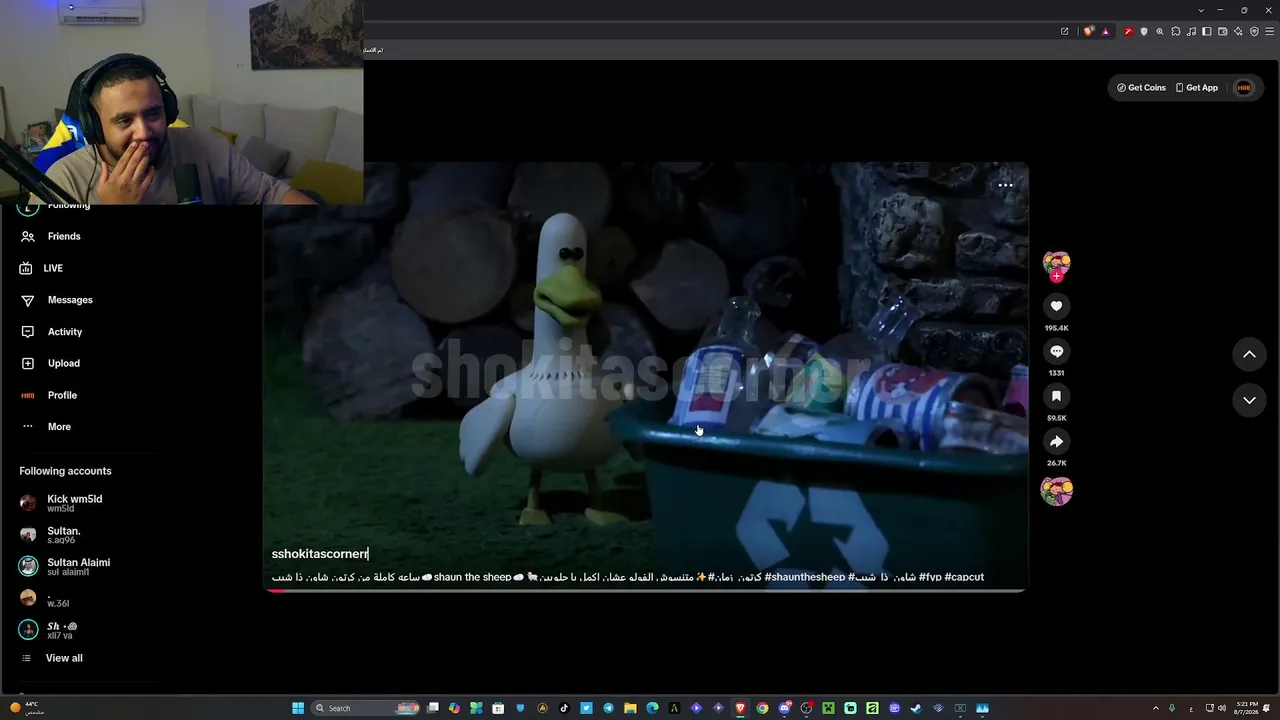Click the Messages paper-plane icon
The width and height of the screenshot is (1280, 720).
[x=27, y=300]
